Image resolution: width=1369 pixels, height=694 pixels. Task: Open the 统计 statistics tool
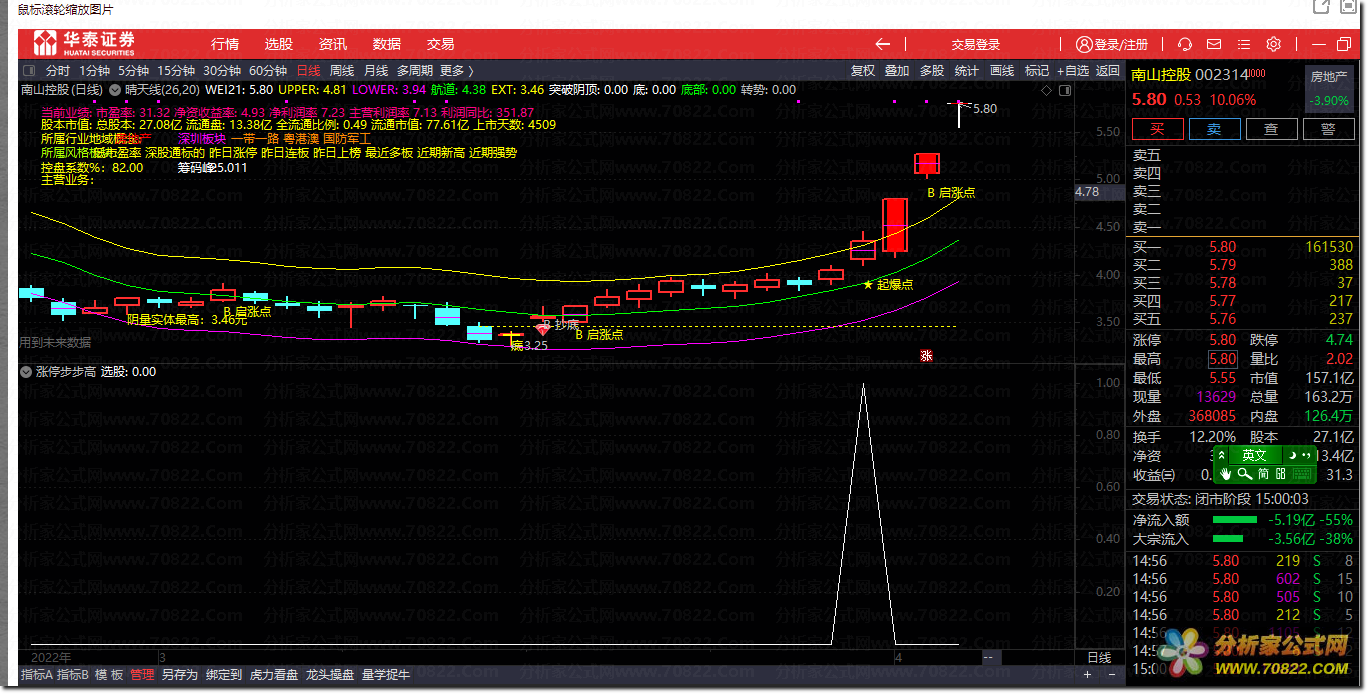tap(967, 71)
